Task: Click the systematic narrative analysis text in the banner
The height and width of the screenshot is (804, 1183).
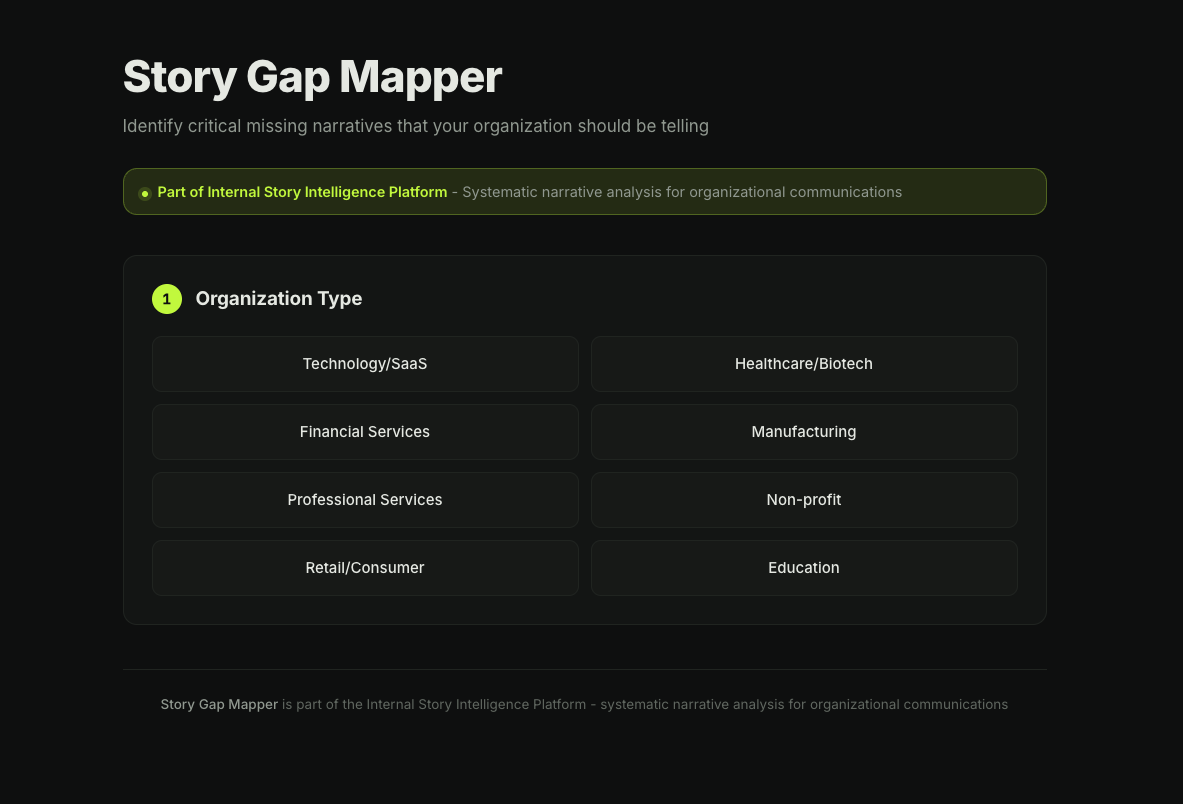Action: click(676, 192)
